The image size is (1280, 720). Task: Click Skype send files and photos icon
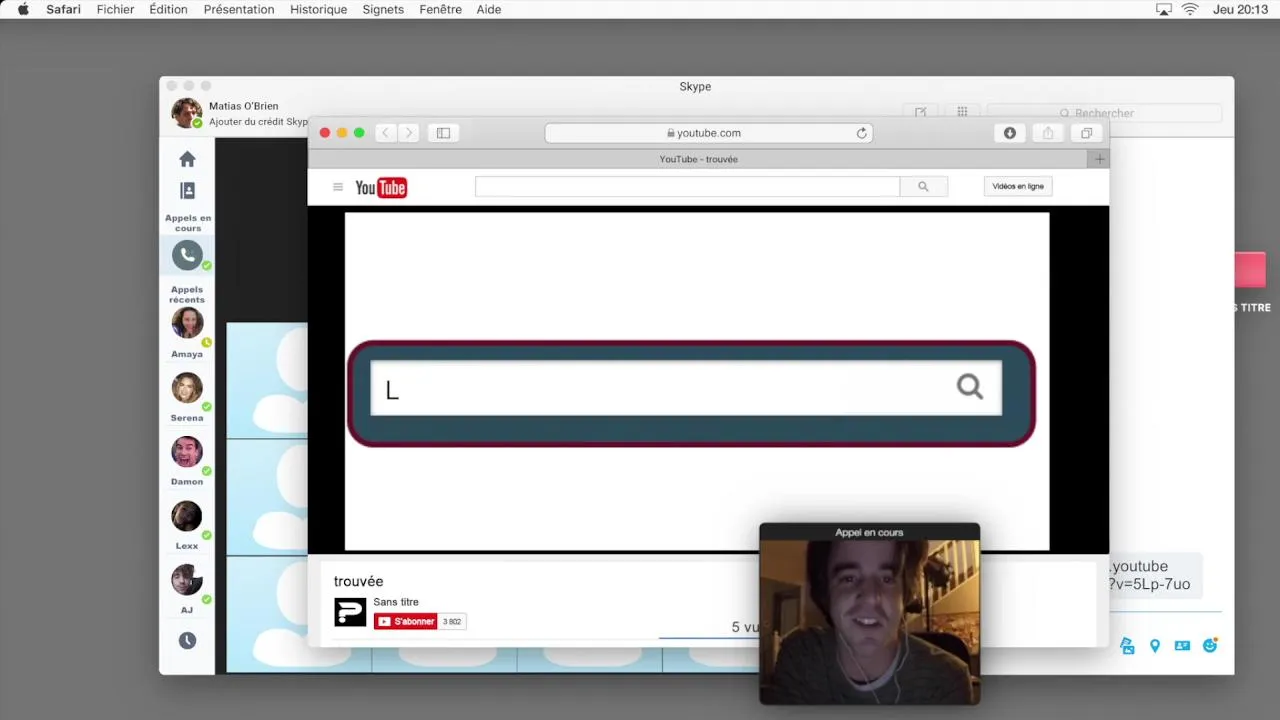point(1127,646)
